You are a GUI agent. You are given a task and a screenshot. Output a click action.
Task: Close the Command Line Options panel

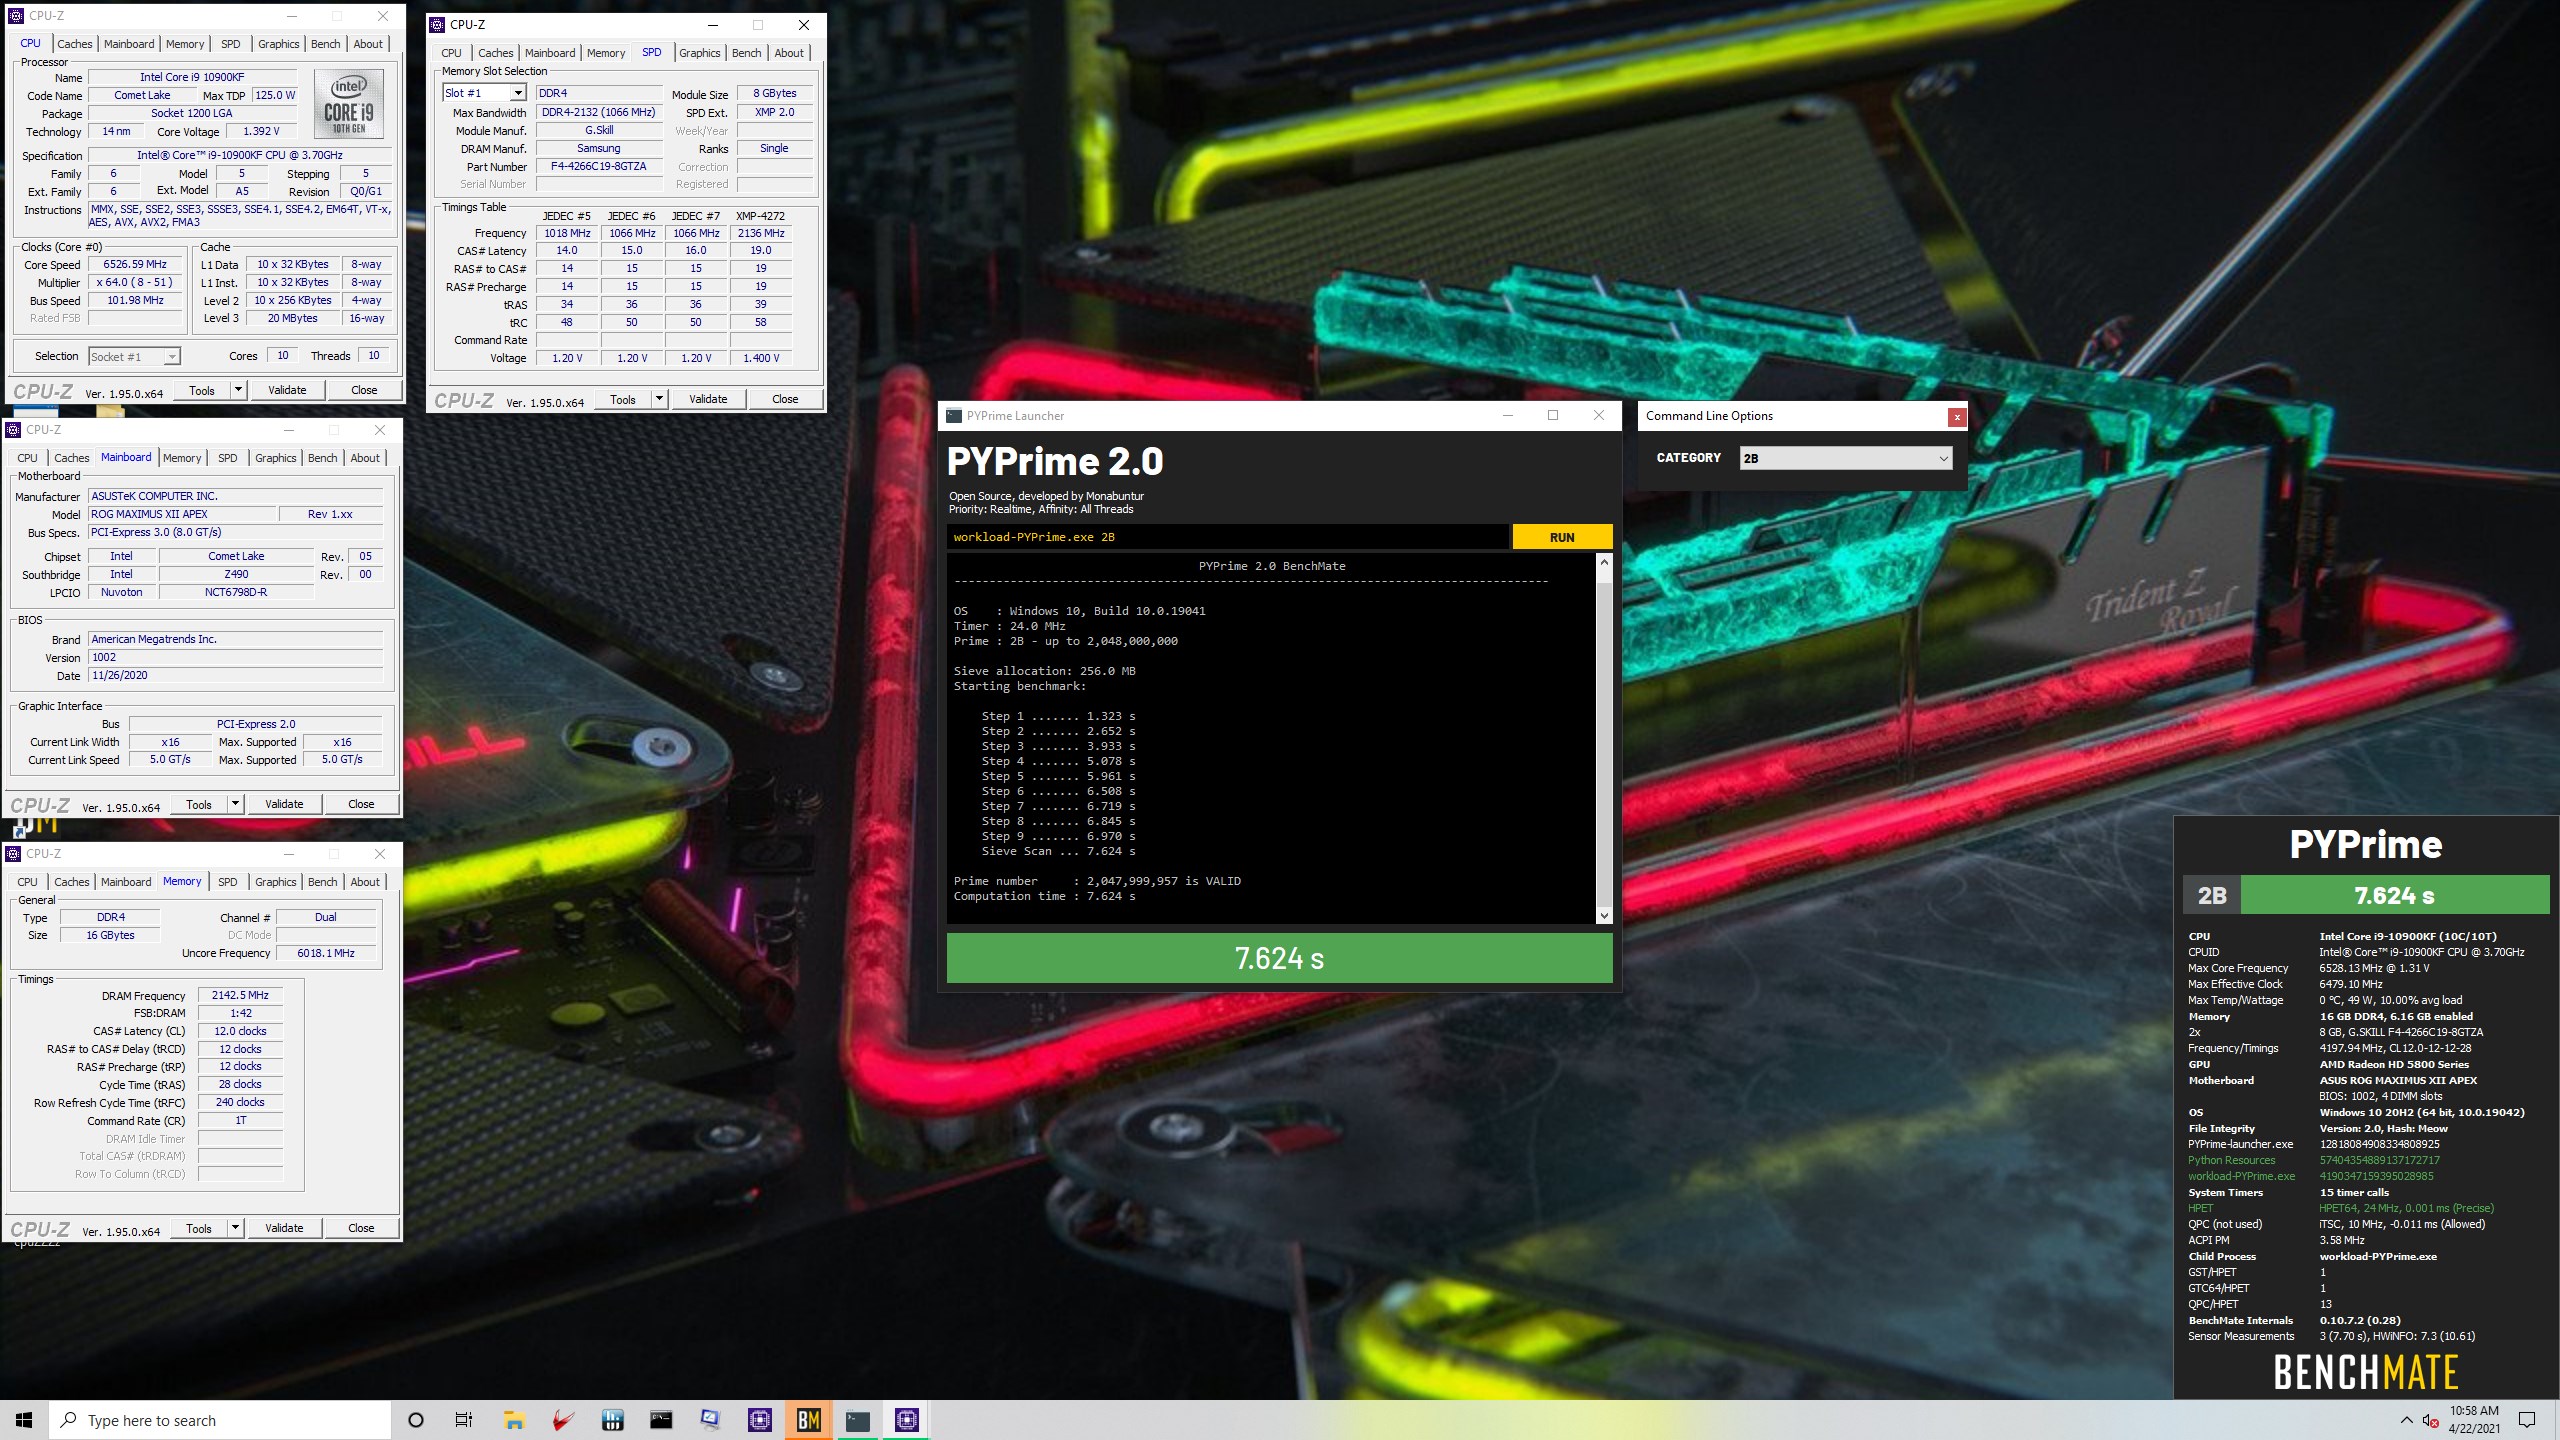pos(1957,417)
